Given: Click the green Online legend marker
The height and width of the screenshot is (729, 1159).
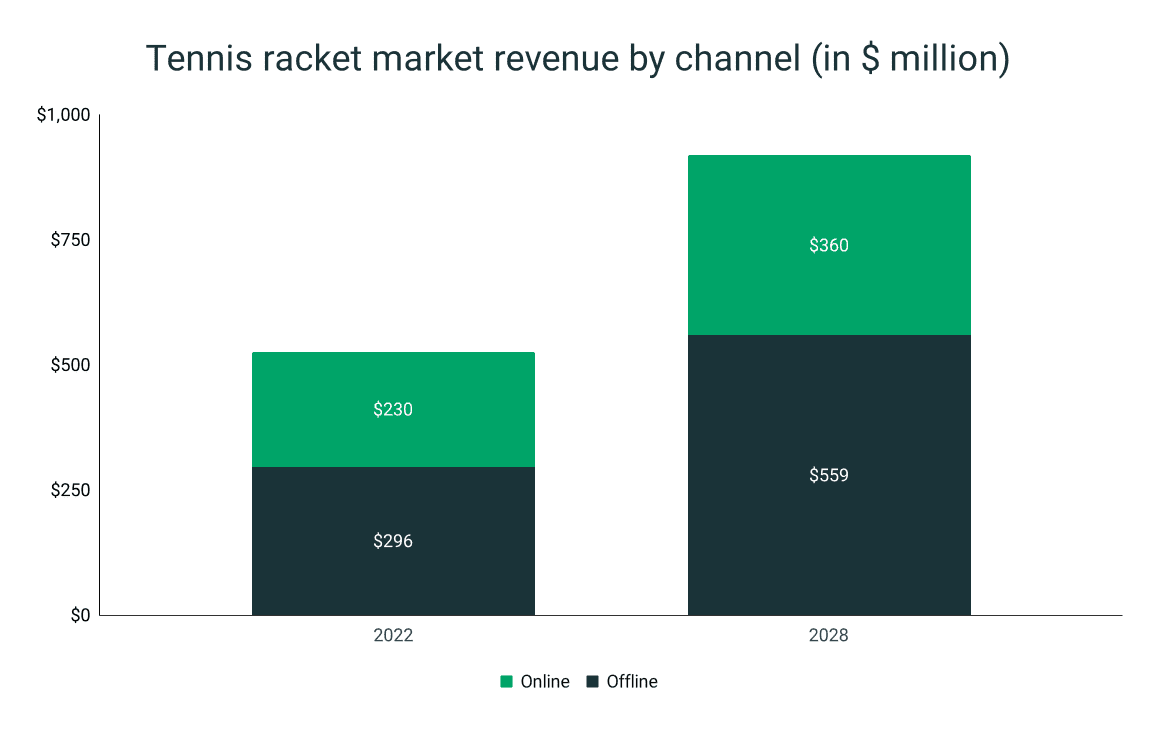Looking at the screenshot, I should 506,681.
